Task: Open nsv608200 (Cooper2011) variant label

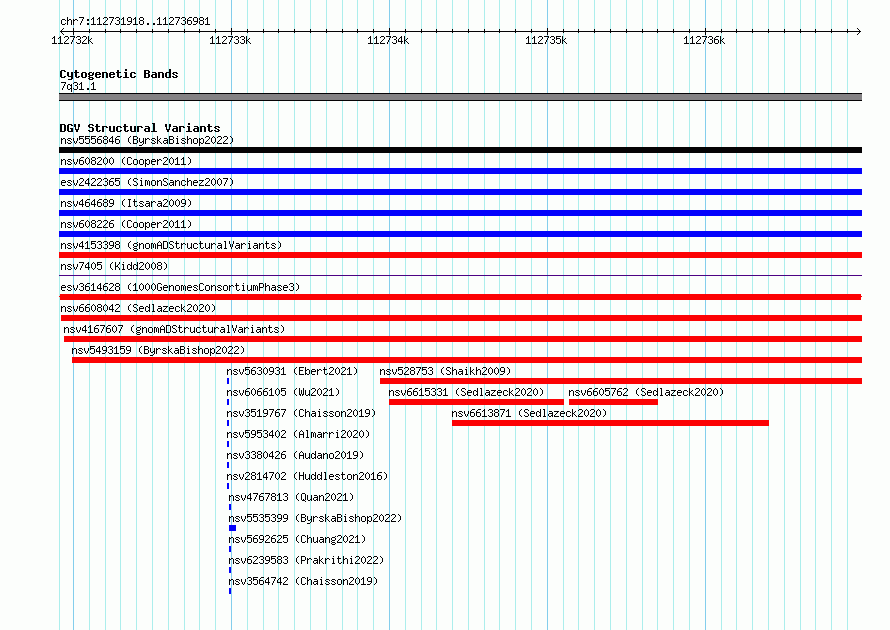Action: (x=126, y=161)
